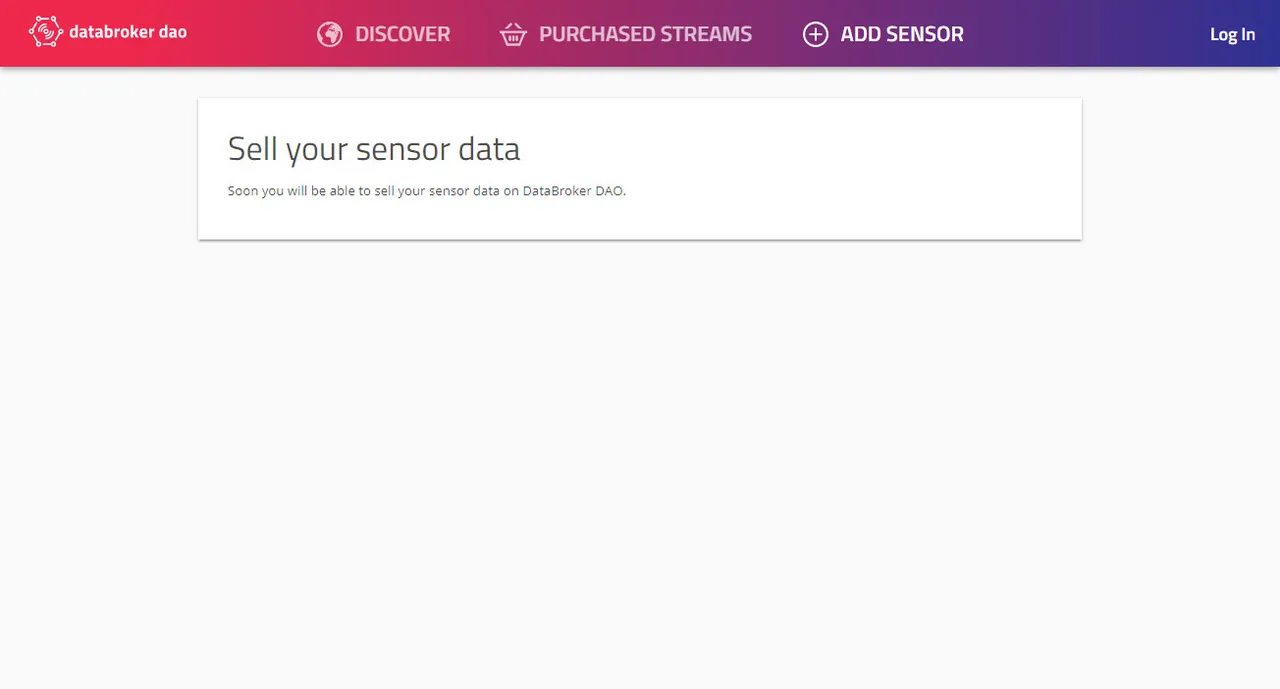Click the word STREAMS in navigation
This screenshot has width=1280, height=689.
tap(698, 34)
